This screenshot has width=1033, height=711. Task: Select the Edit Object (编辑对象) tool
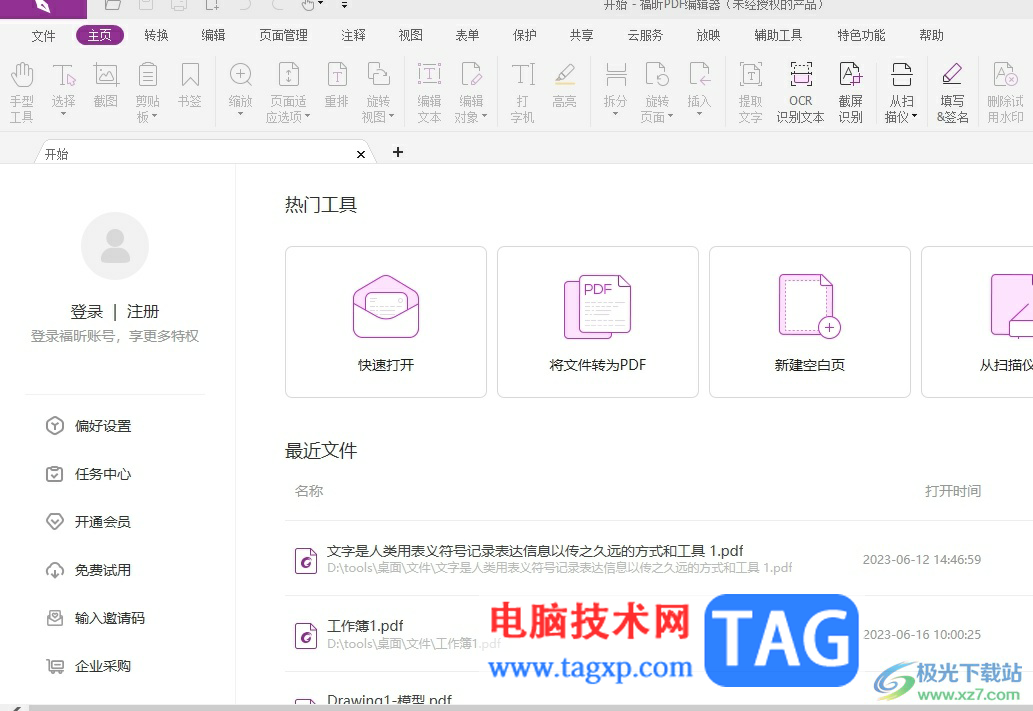tap(471, 92)
